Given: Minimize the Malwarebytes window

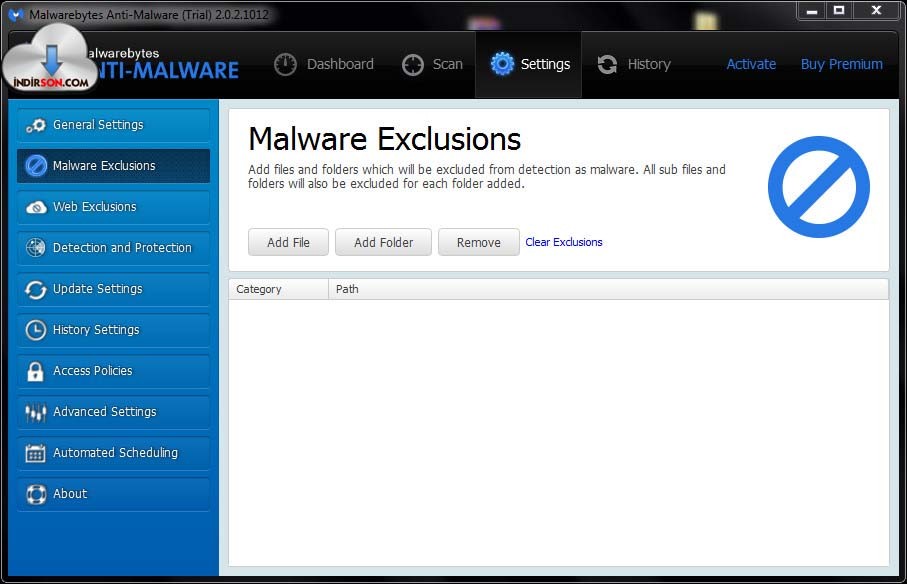Looking at the screenshot, I should pos(812,11).
